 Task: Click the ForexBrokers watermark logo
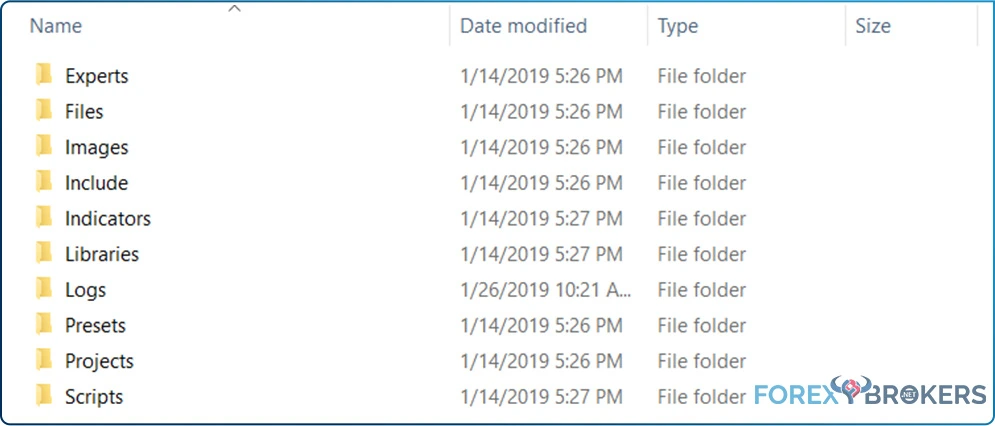(870, 391)
